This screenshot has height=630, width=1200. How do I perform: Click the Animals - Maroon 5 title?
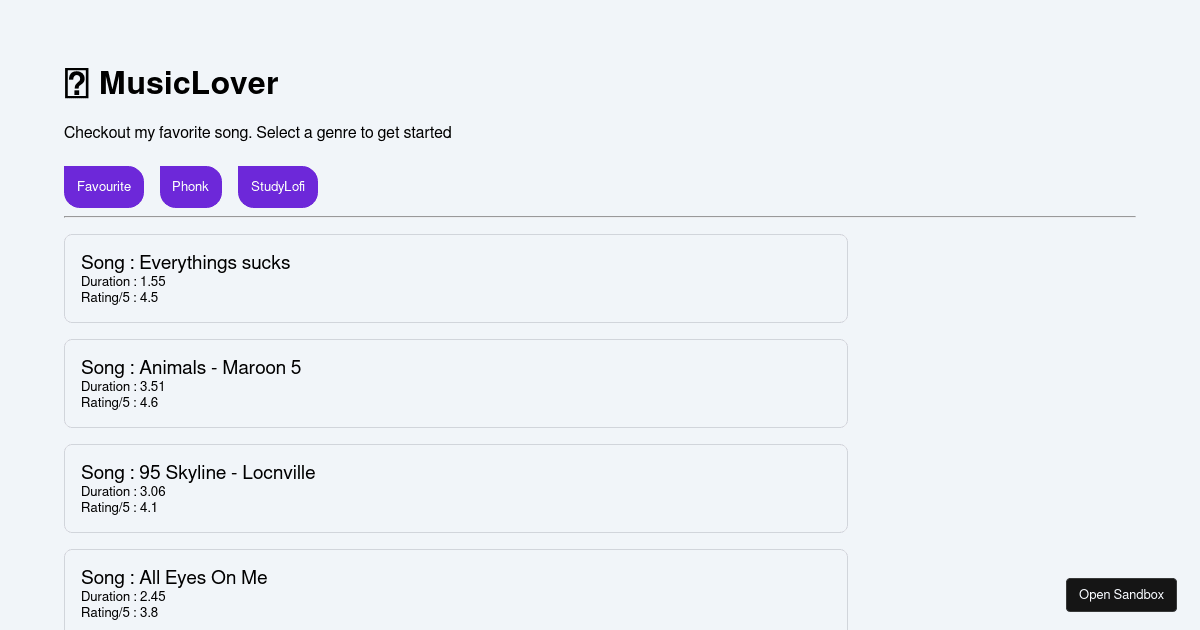(191, 368)
